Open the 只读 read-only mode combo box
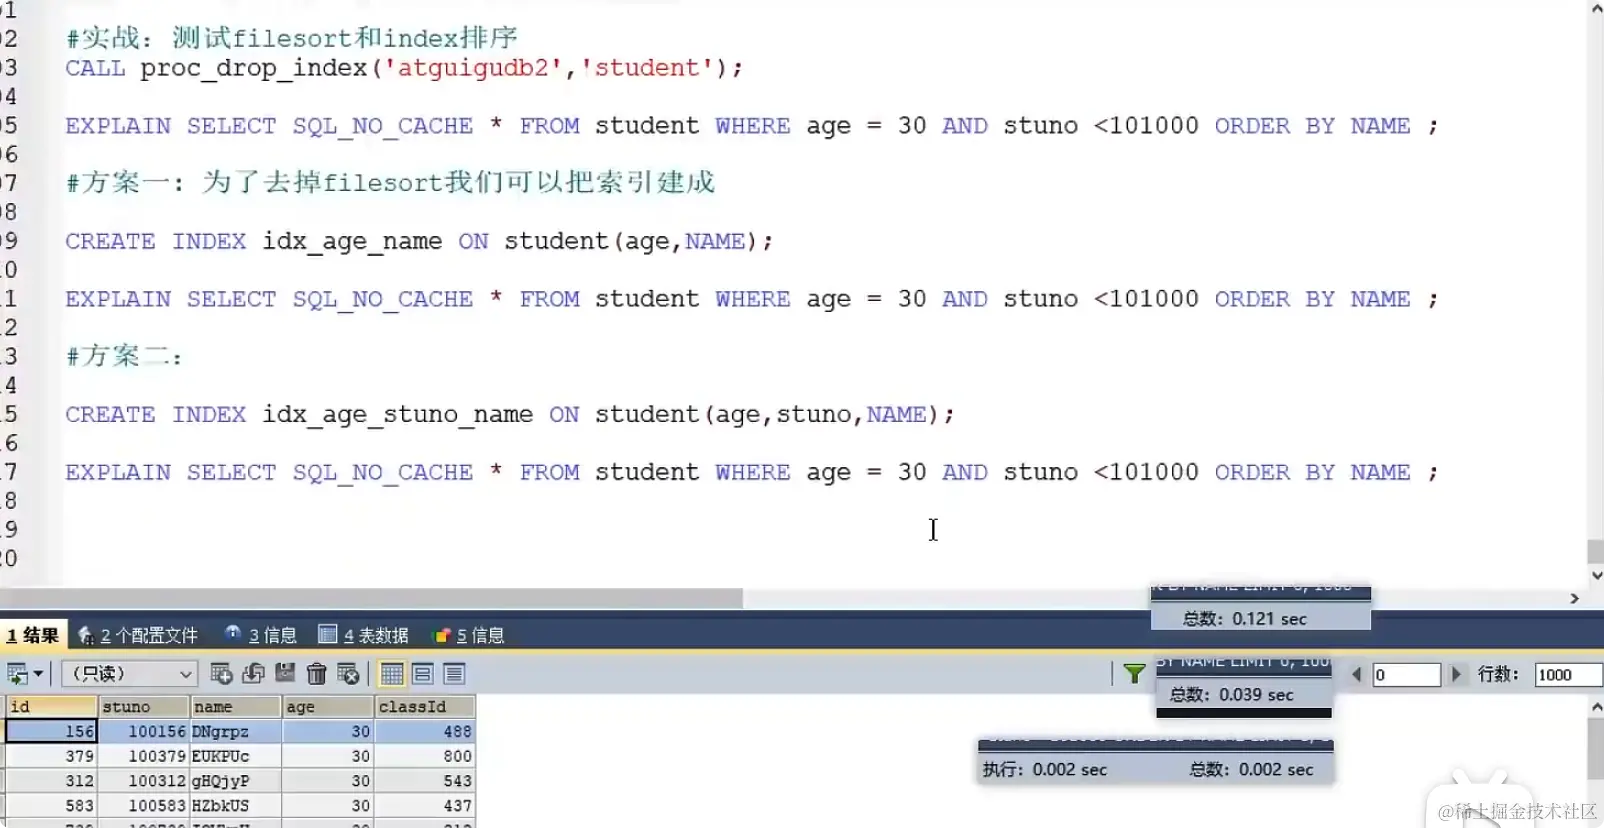Image resolution: width=1604 pixels, height=828 pixels. click(129, 674)
